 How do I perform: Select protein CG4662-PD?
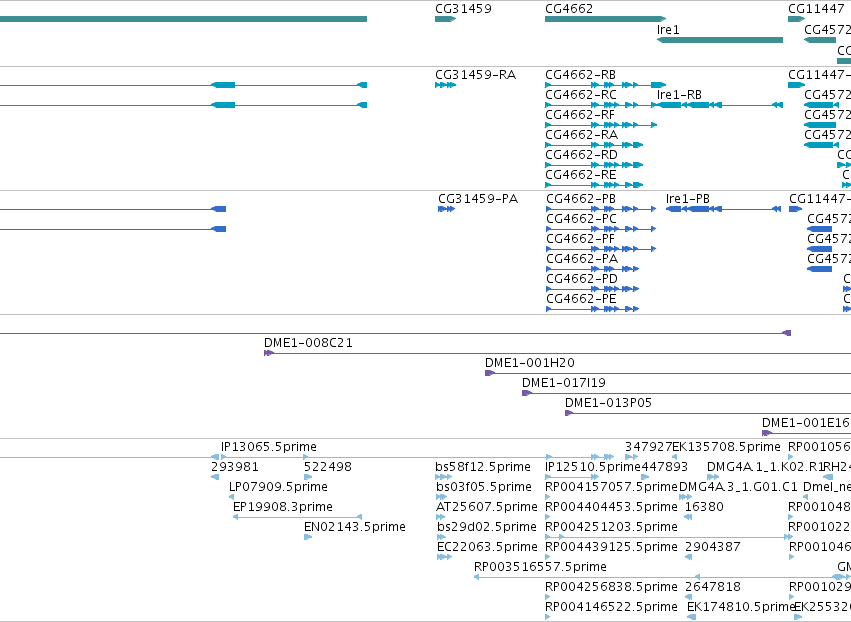[582, 278]
